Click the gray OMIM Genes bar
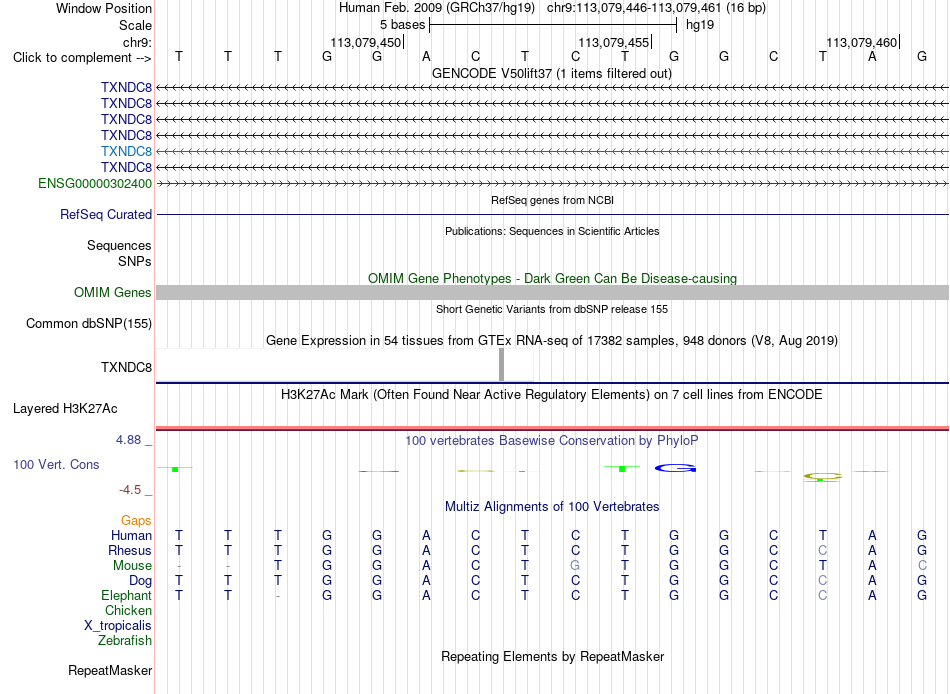 click(x=552, y=293)
